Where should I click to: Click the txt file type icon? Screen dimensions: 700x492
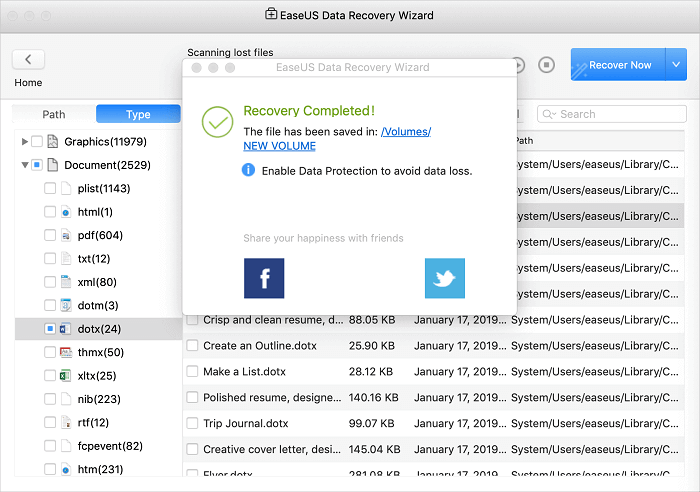coord(66,259)
